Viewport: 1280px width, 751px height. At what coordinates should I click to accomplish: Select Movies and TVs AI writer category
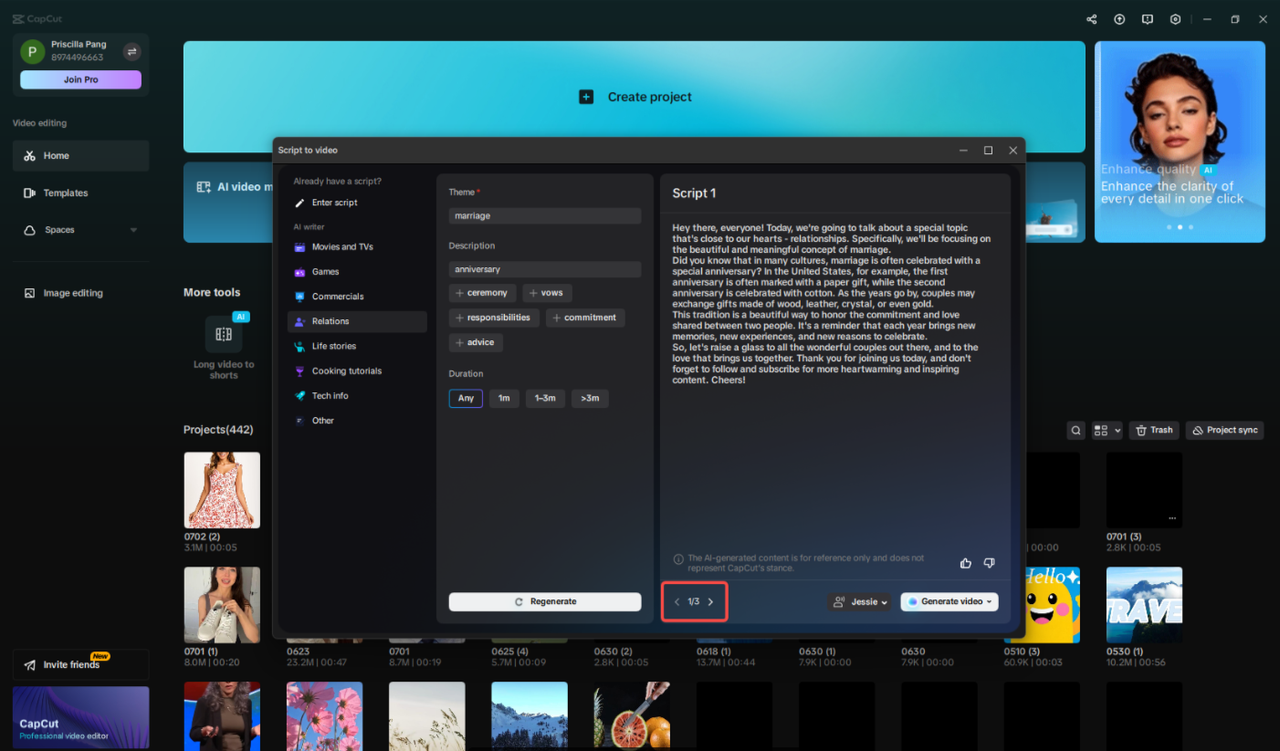coord(357,247)
